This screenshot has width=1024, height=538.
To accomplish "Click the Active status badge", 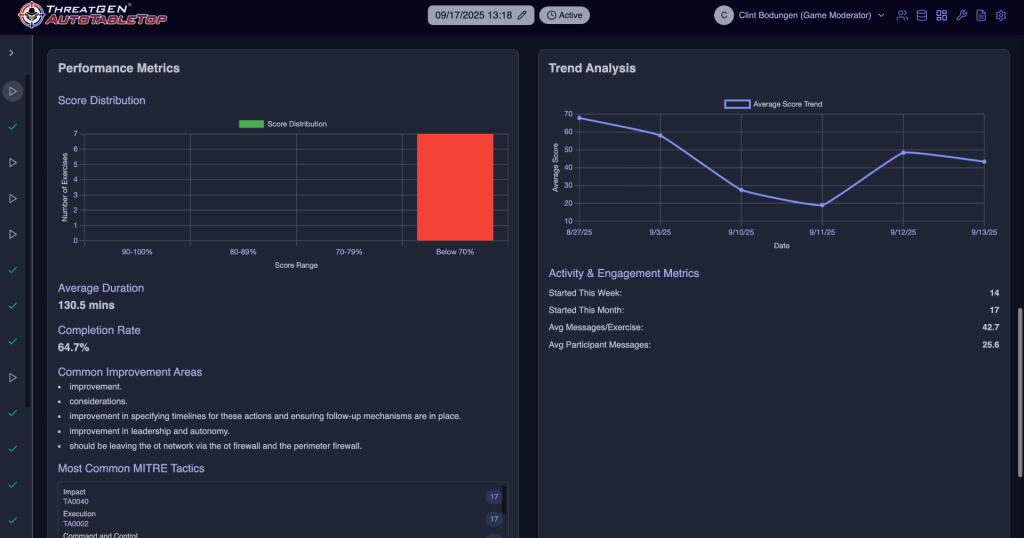I will click(564, 16).
